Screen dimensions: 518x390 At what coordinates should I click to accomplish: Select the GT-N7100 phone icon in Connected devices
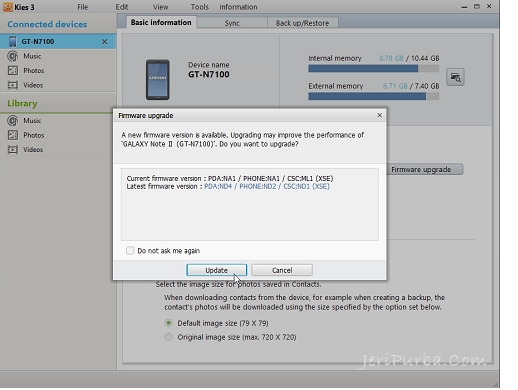[13, 42]
